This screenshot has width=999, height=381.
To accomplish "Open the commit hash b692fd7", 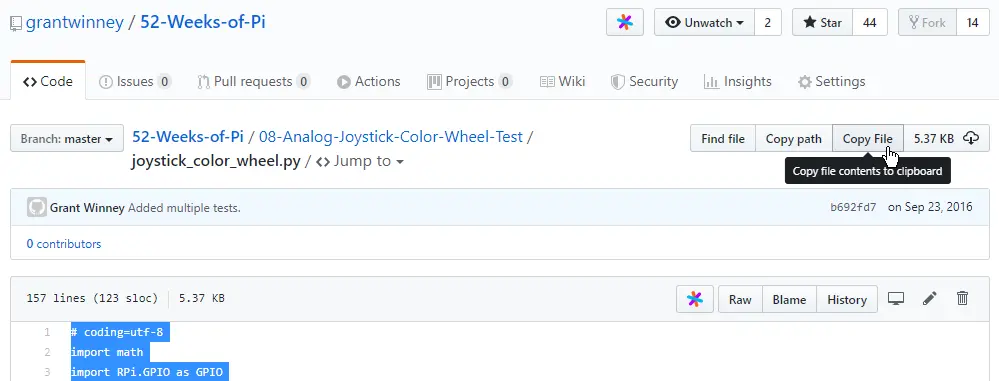I will pyautogui.click(x=853, y=207).
